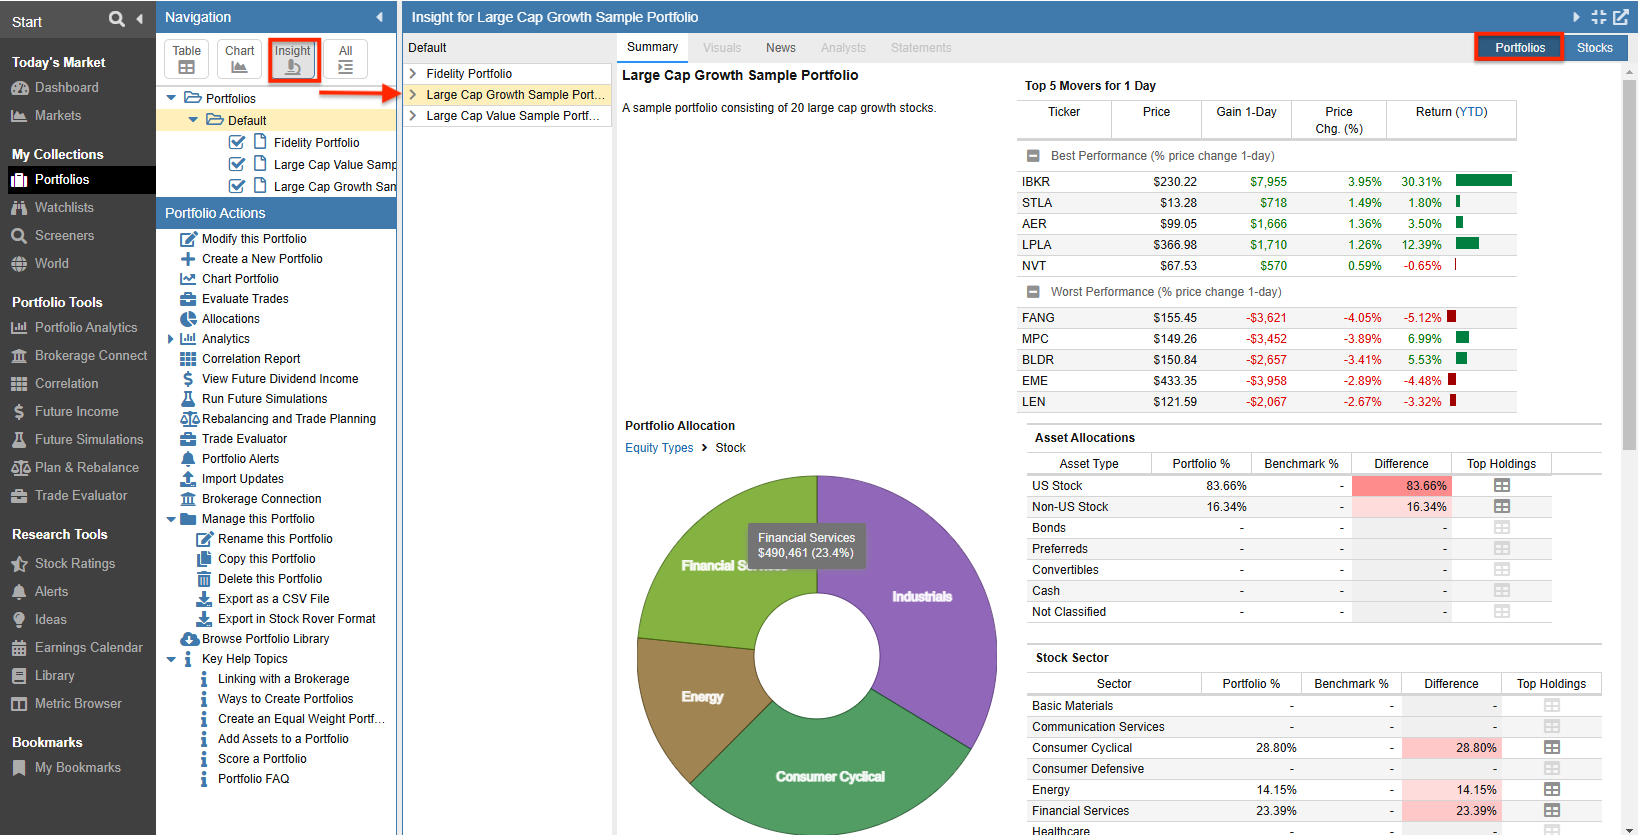Show top holdings for US Stock

point(1501,486)
